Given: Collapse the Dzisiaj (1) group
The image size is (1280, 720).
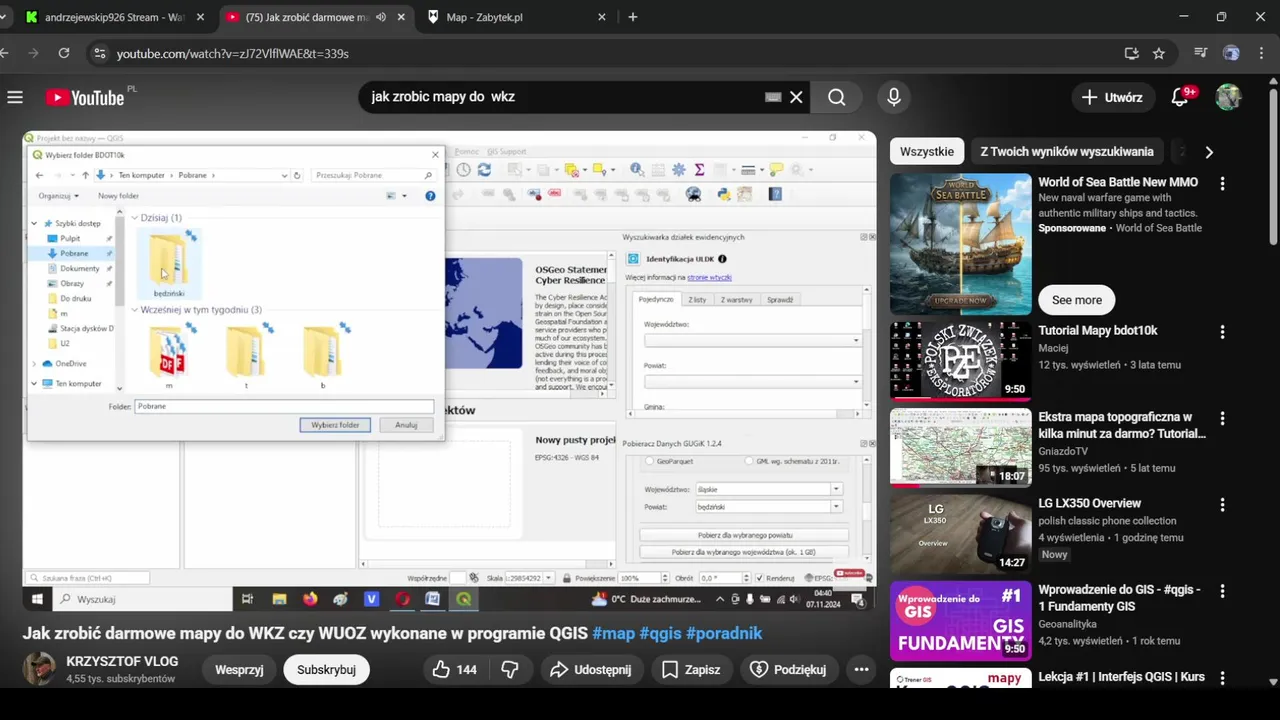Looking at the screenshot, I should click(135, 218).
